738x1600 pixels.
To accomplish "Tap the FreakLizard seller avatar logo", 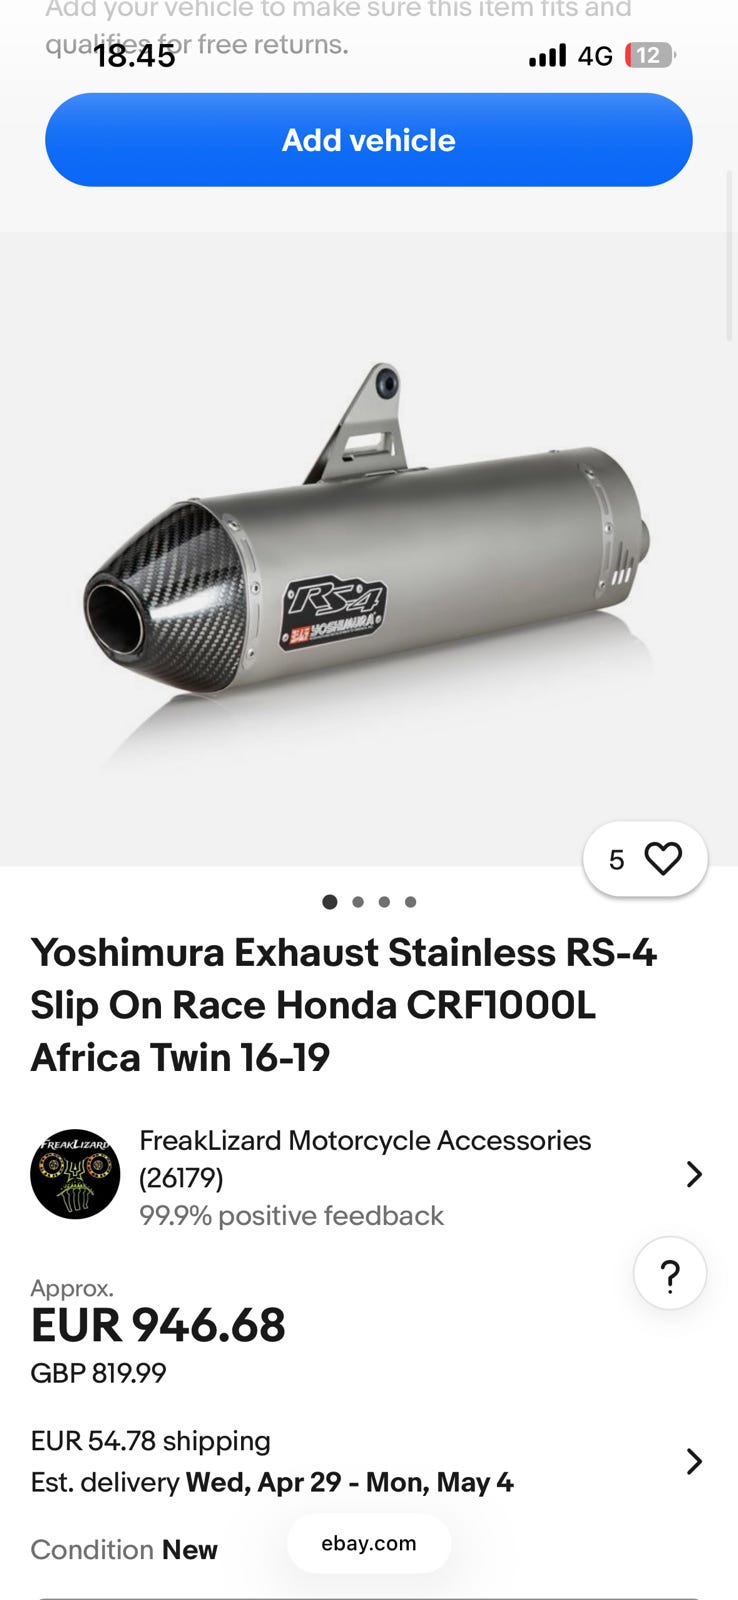I will click(75, 1174).
